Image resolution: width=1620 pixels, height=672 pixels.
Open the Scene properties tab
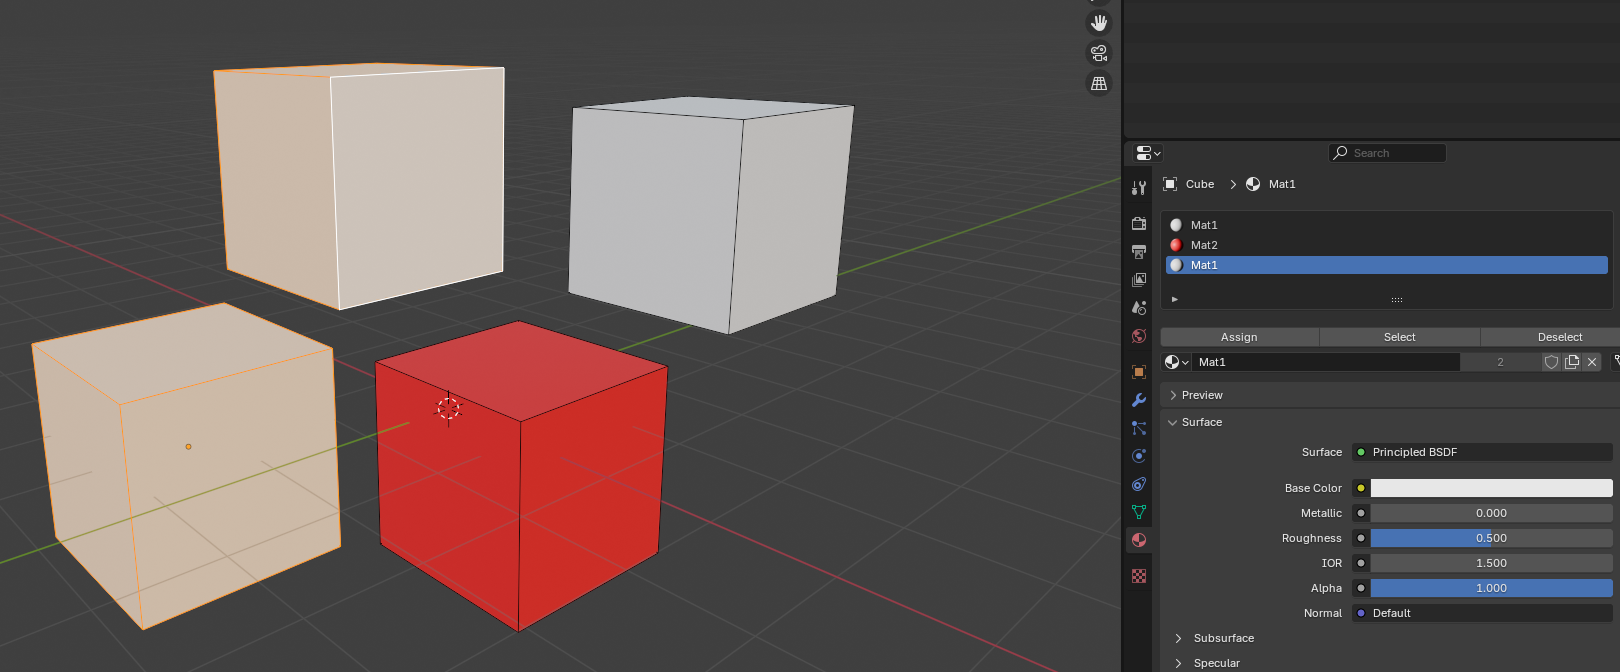(x=1139, y=308)
